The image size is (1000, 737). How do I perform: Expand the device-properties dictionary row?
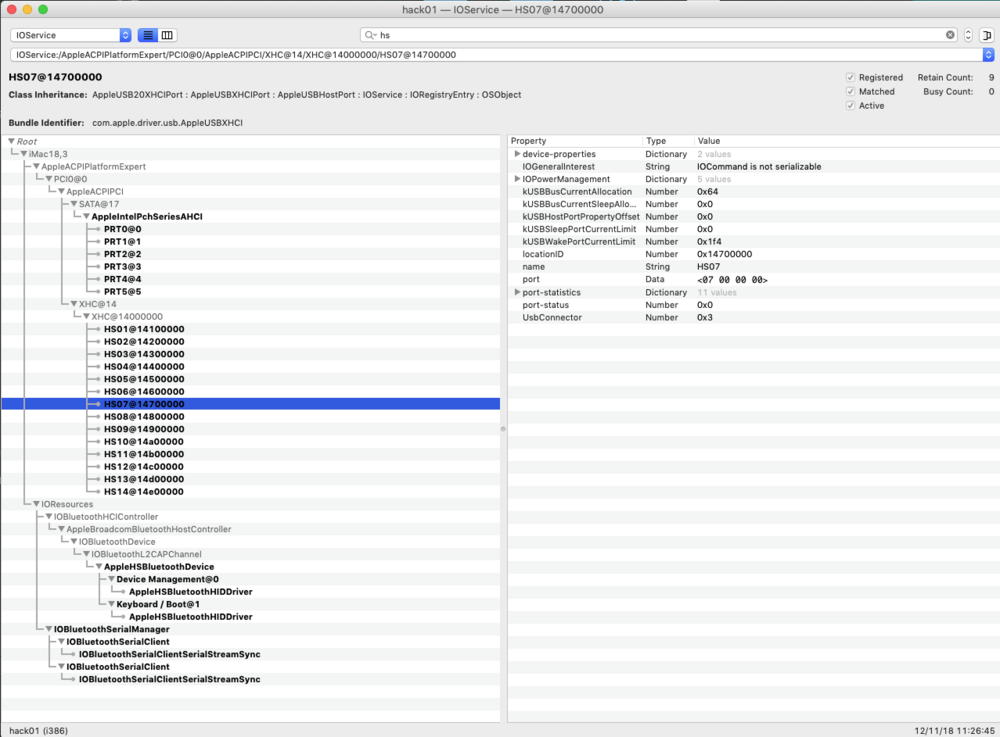pos(517,154)
